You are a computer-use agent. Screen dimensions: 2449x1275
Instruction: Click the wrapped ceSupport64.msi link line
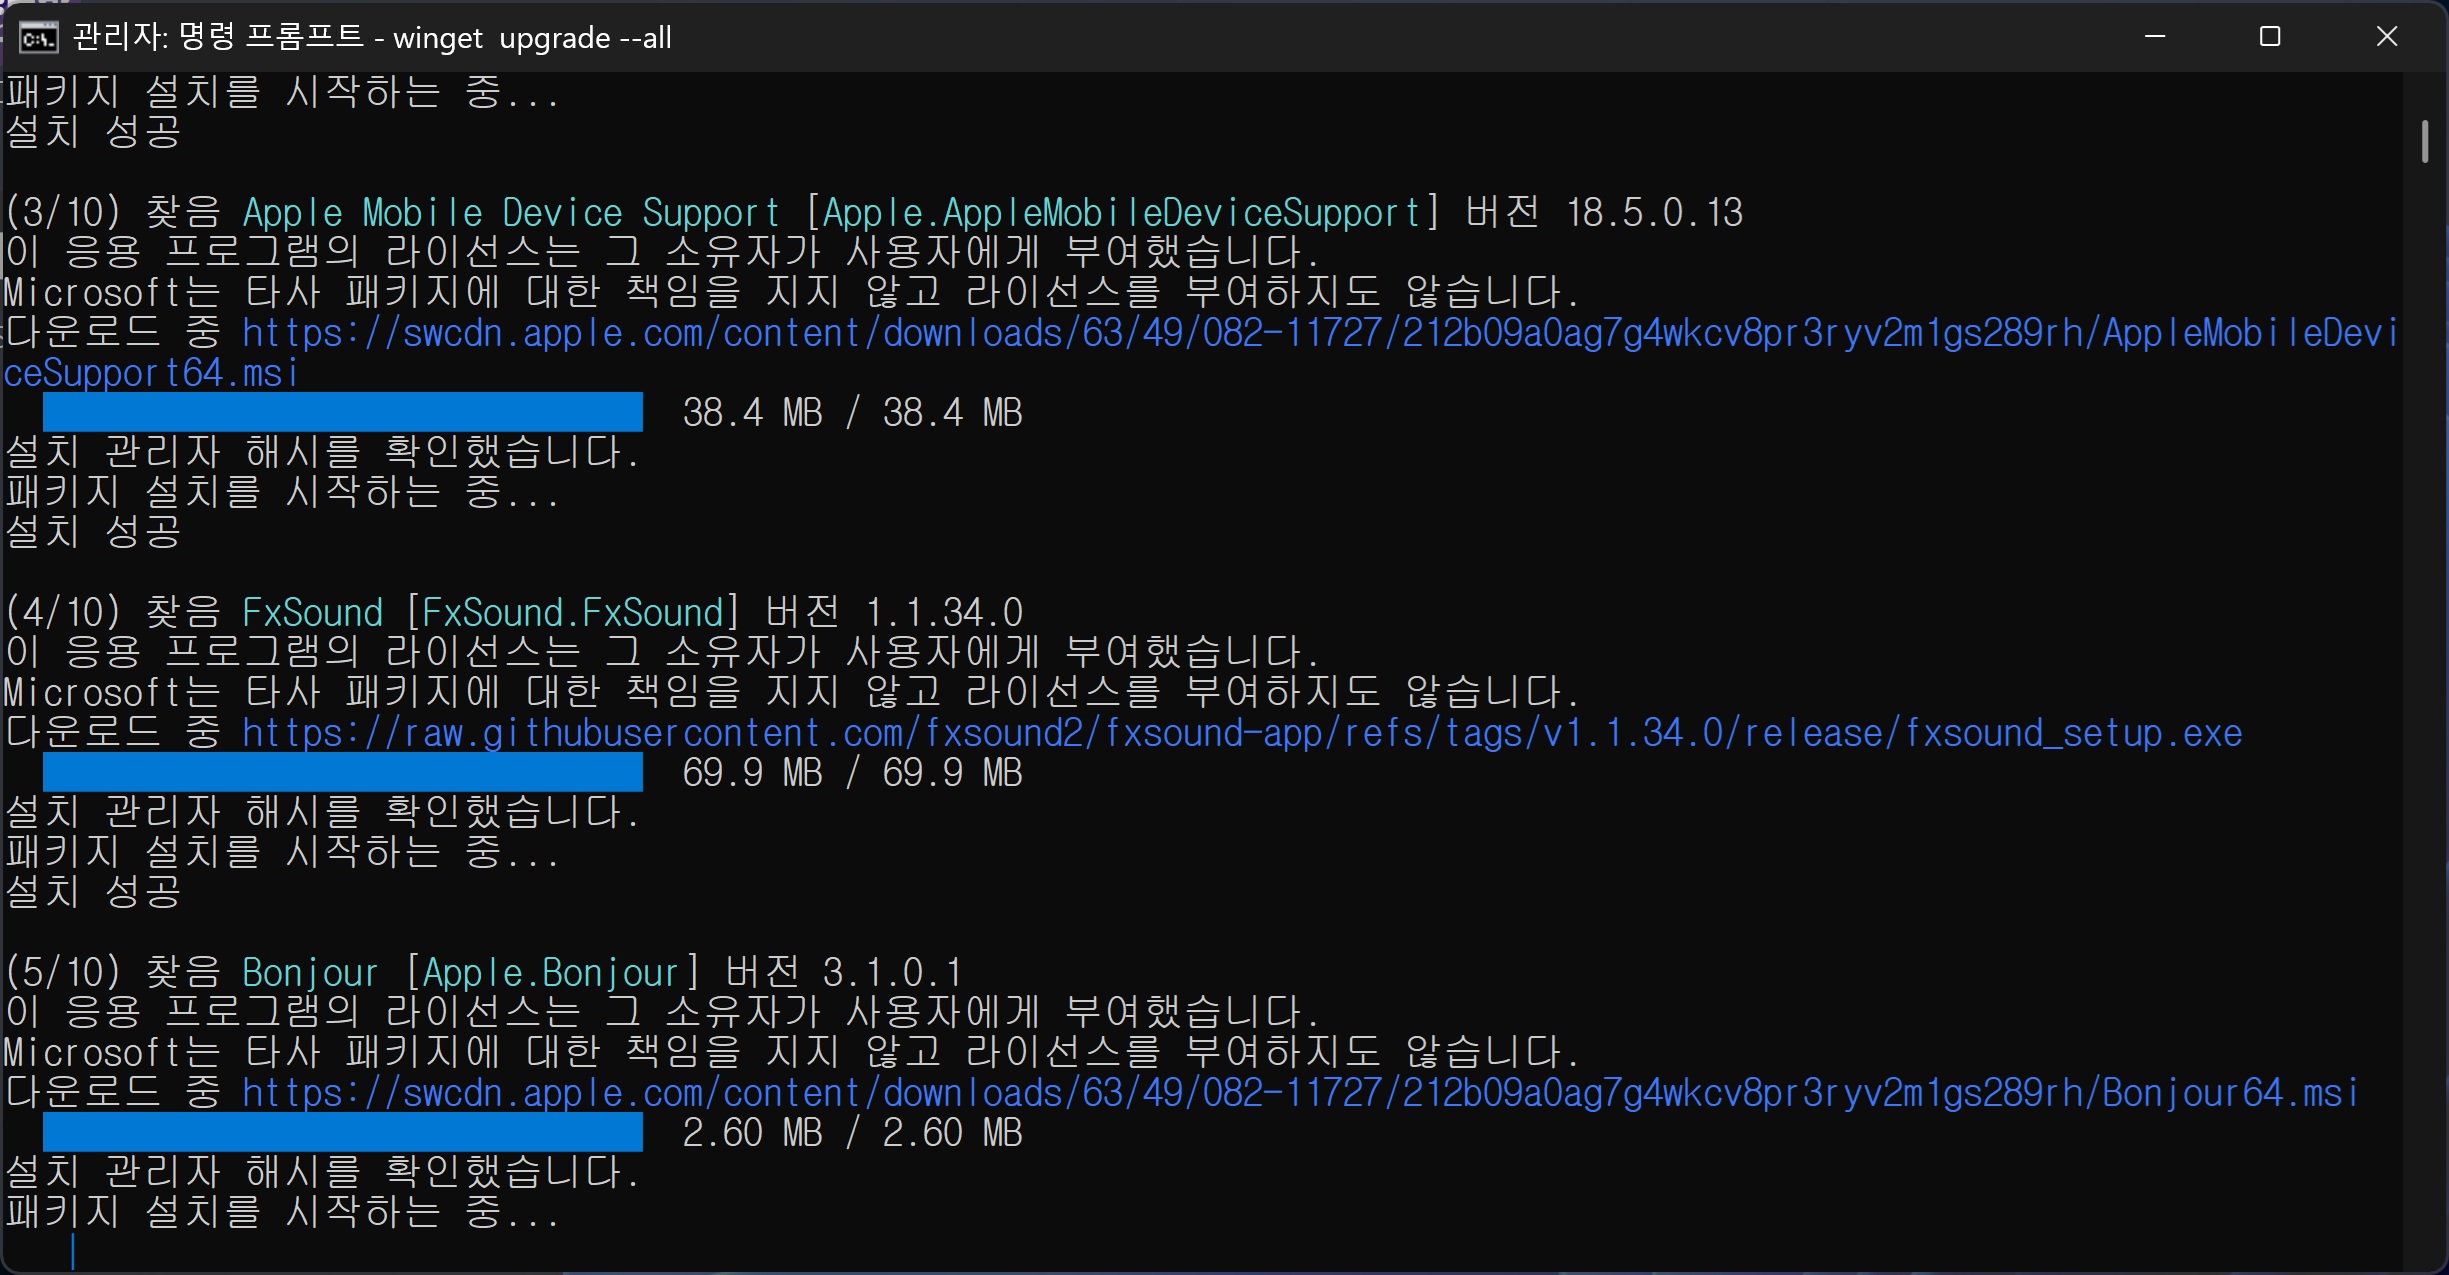pyautogui.click(x=150, y=373)
